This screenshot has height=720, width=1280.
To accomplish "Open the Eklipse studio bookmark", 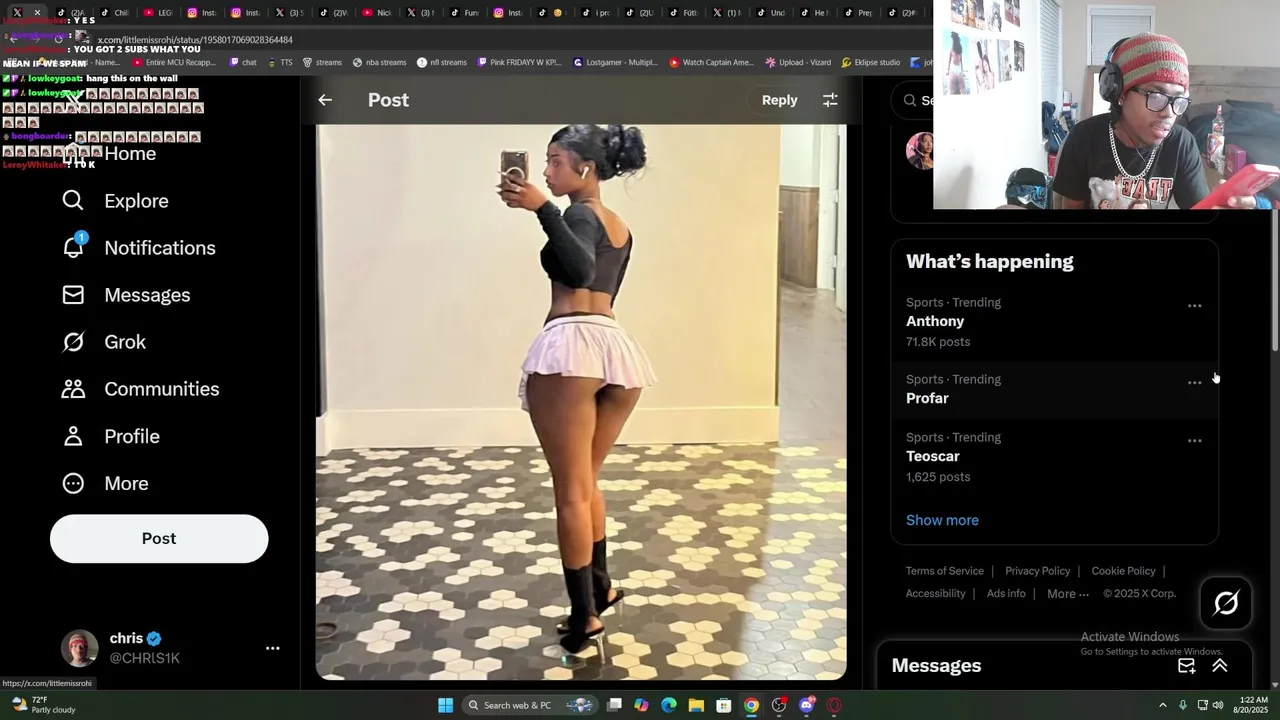I will pos(870,62).
